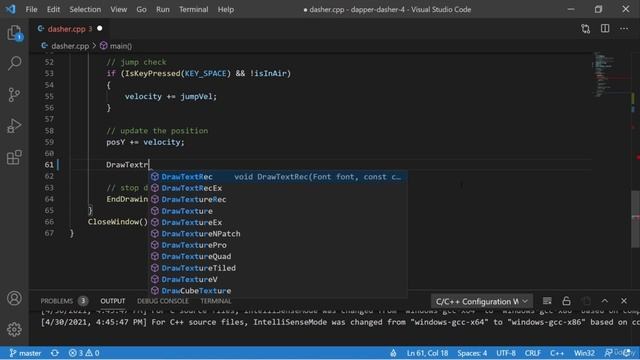Open the View menu
This screenshot has height=360, width=640.
tap(118, 9)
